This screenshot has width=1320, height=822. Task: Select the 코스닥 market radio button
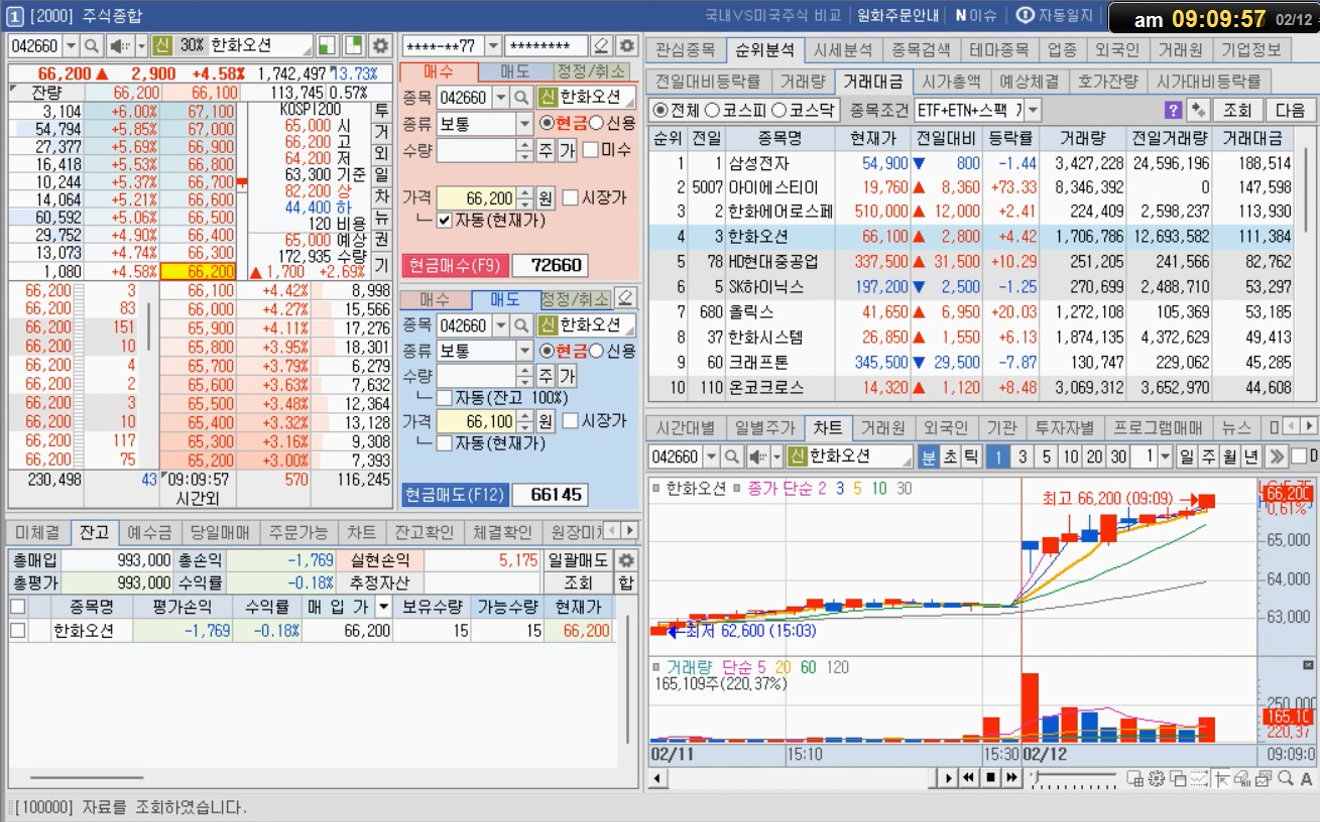(781, 110)
